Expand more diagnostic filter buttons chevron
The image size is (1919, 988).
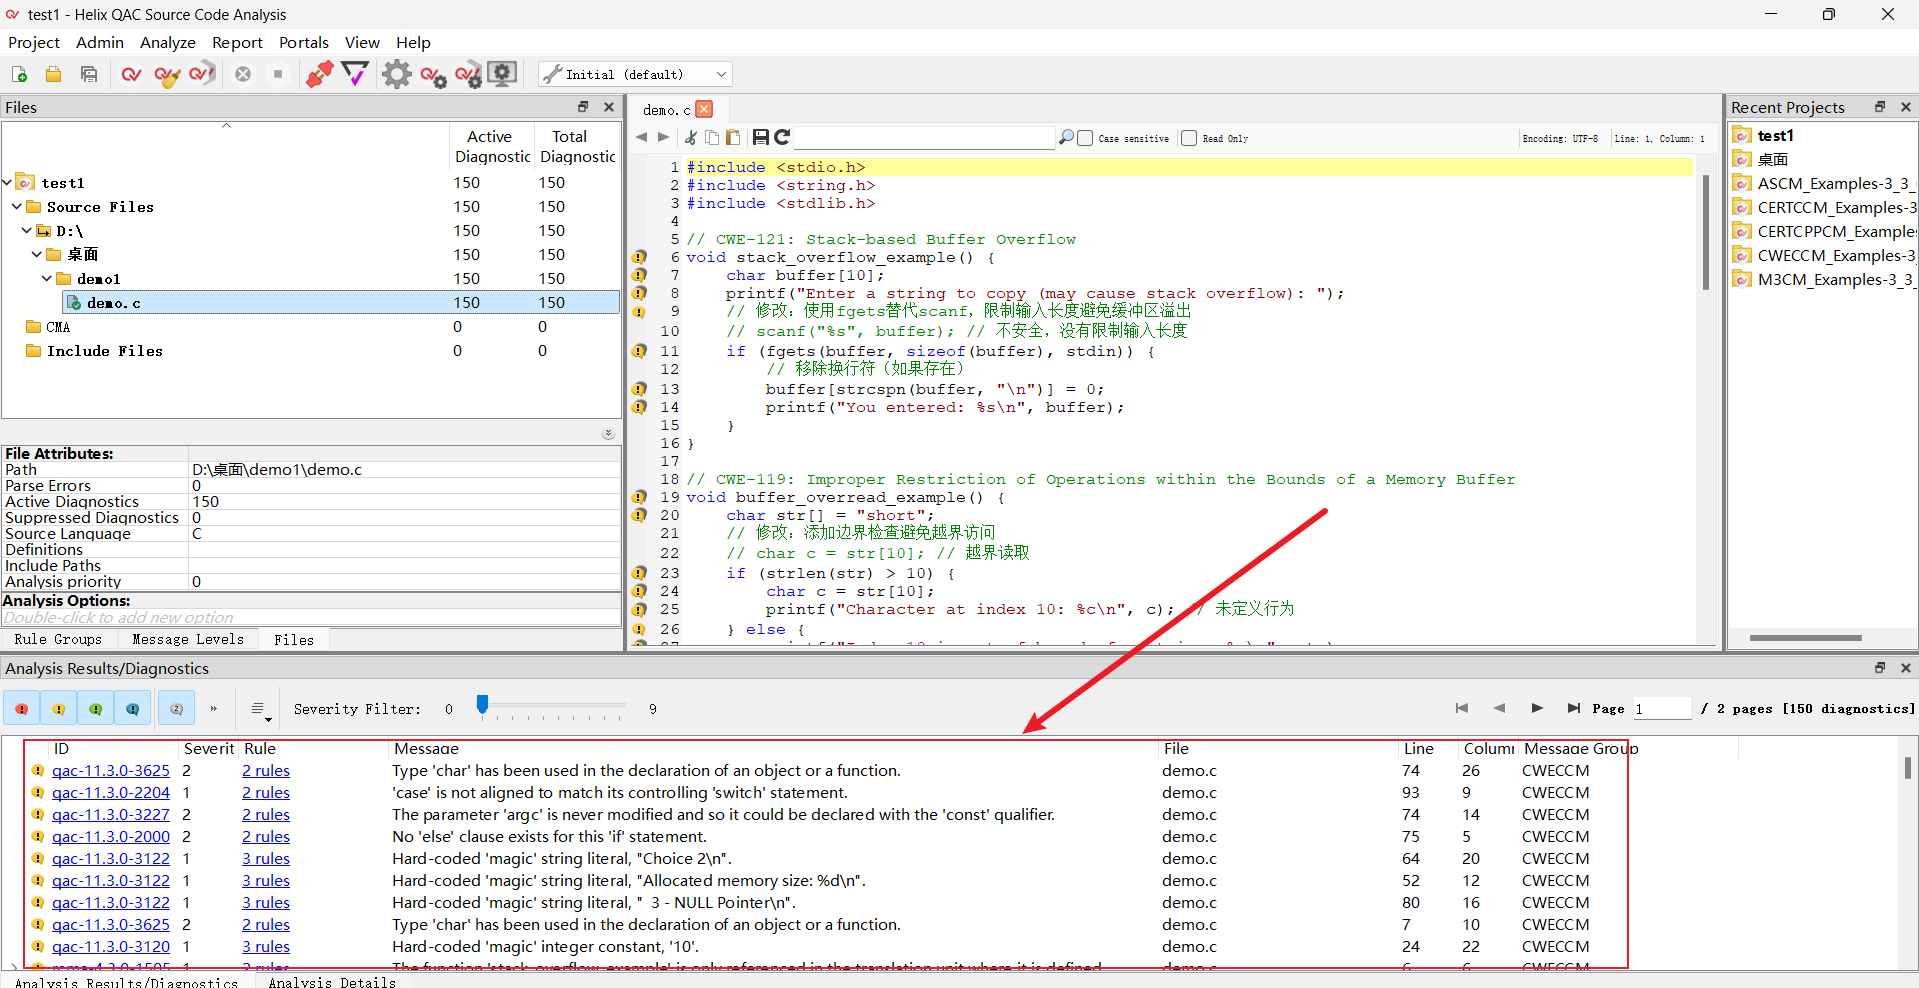click(x=214, y=708)
